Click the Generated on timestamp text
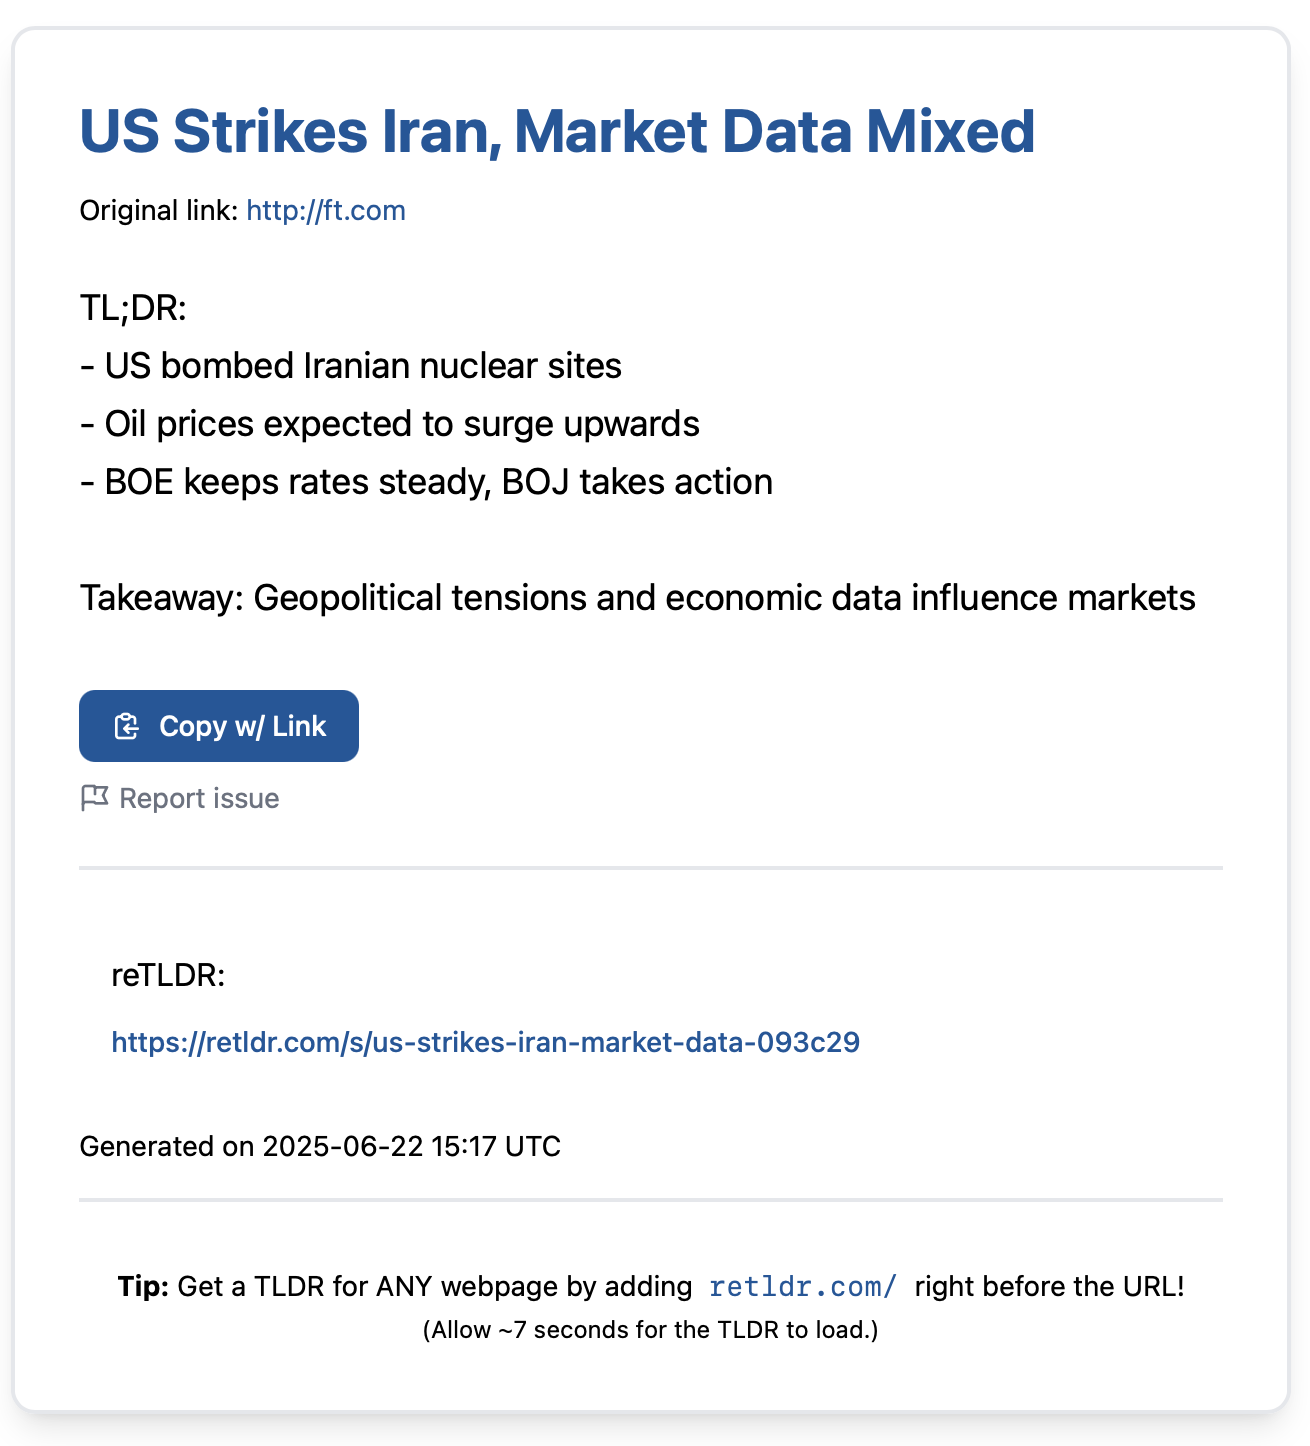The image size is (1310, 1446). [320, 1146]
